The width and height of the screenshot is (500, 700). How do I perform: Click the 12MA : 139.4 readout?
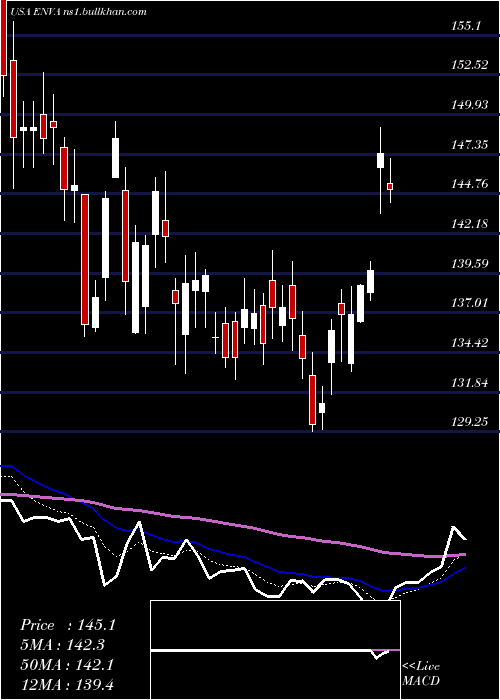point(68,684)
